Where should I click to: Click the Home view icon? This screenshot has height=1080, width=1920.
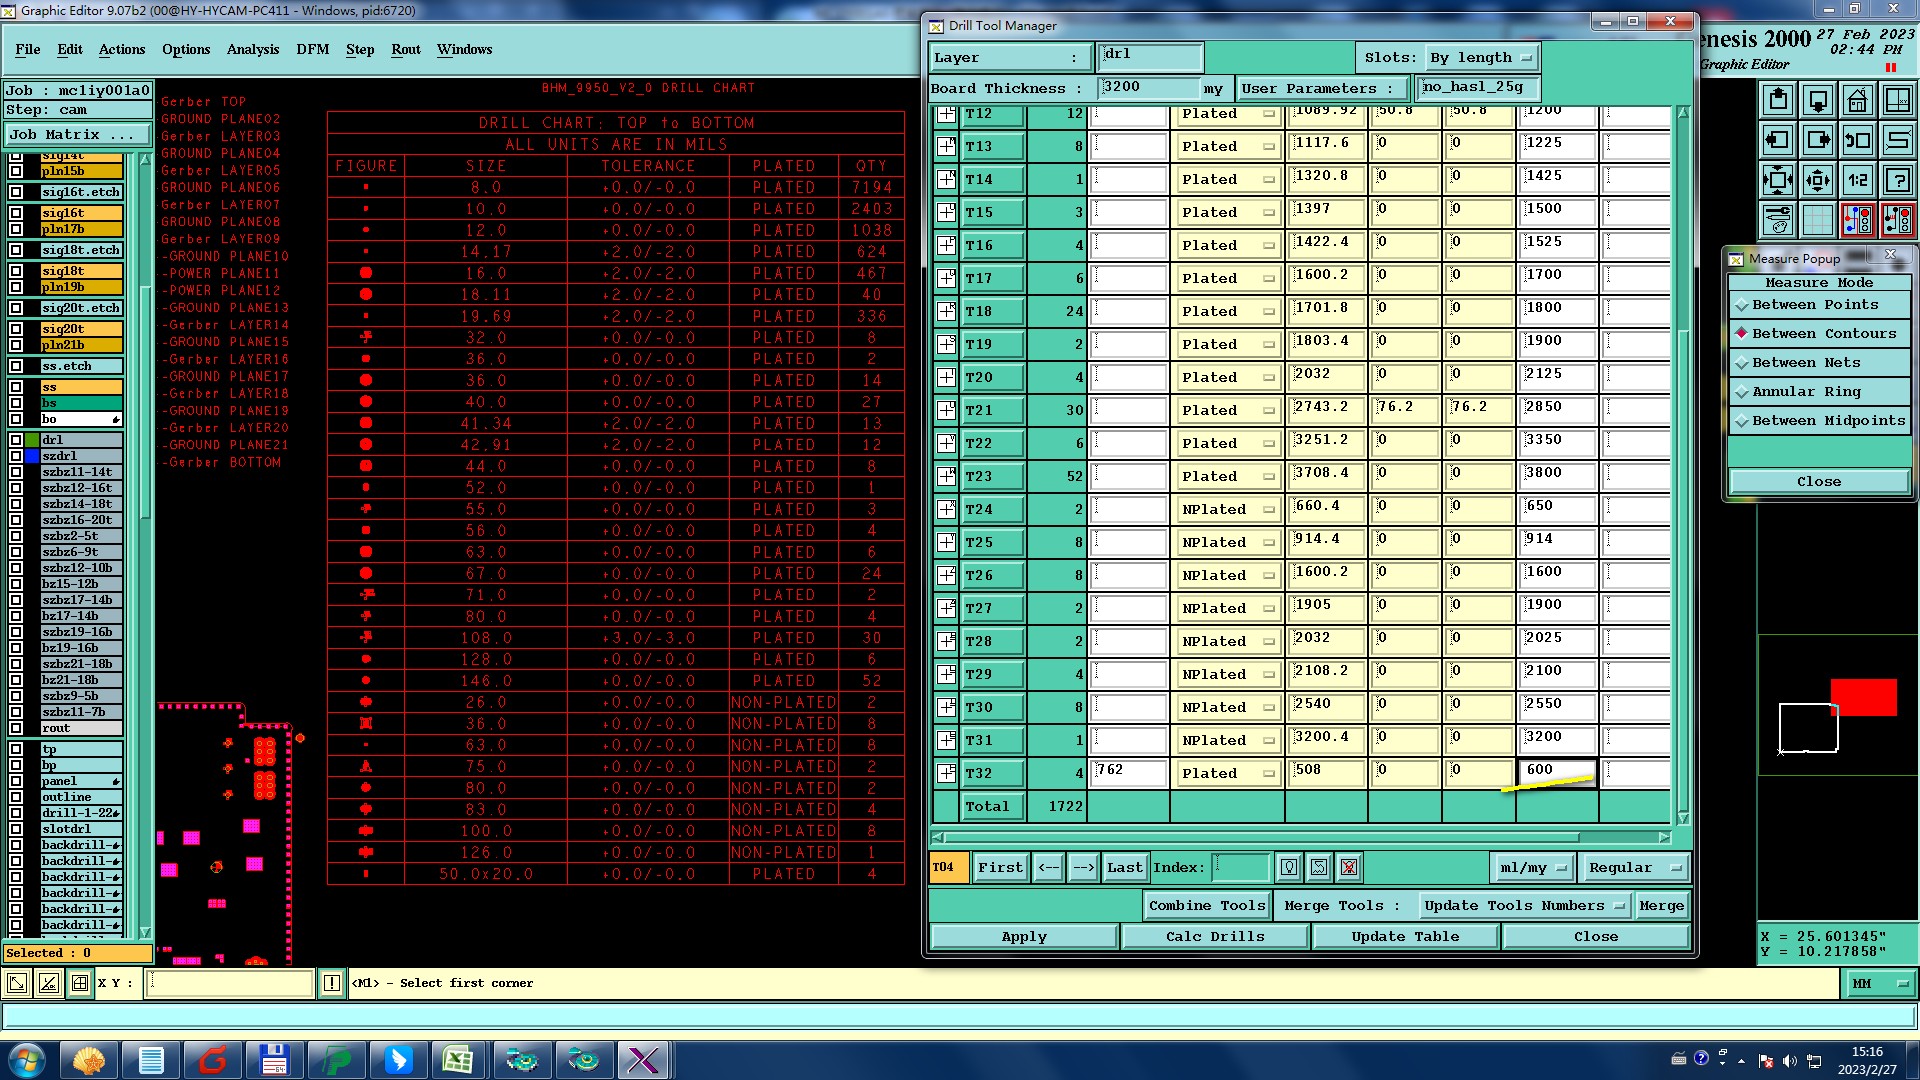1857,100
